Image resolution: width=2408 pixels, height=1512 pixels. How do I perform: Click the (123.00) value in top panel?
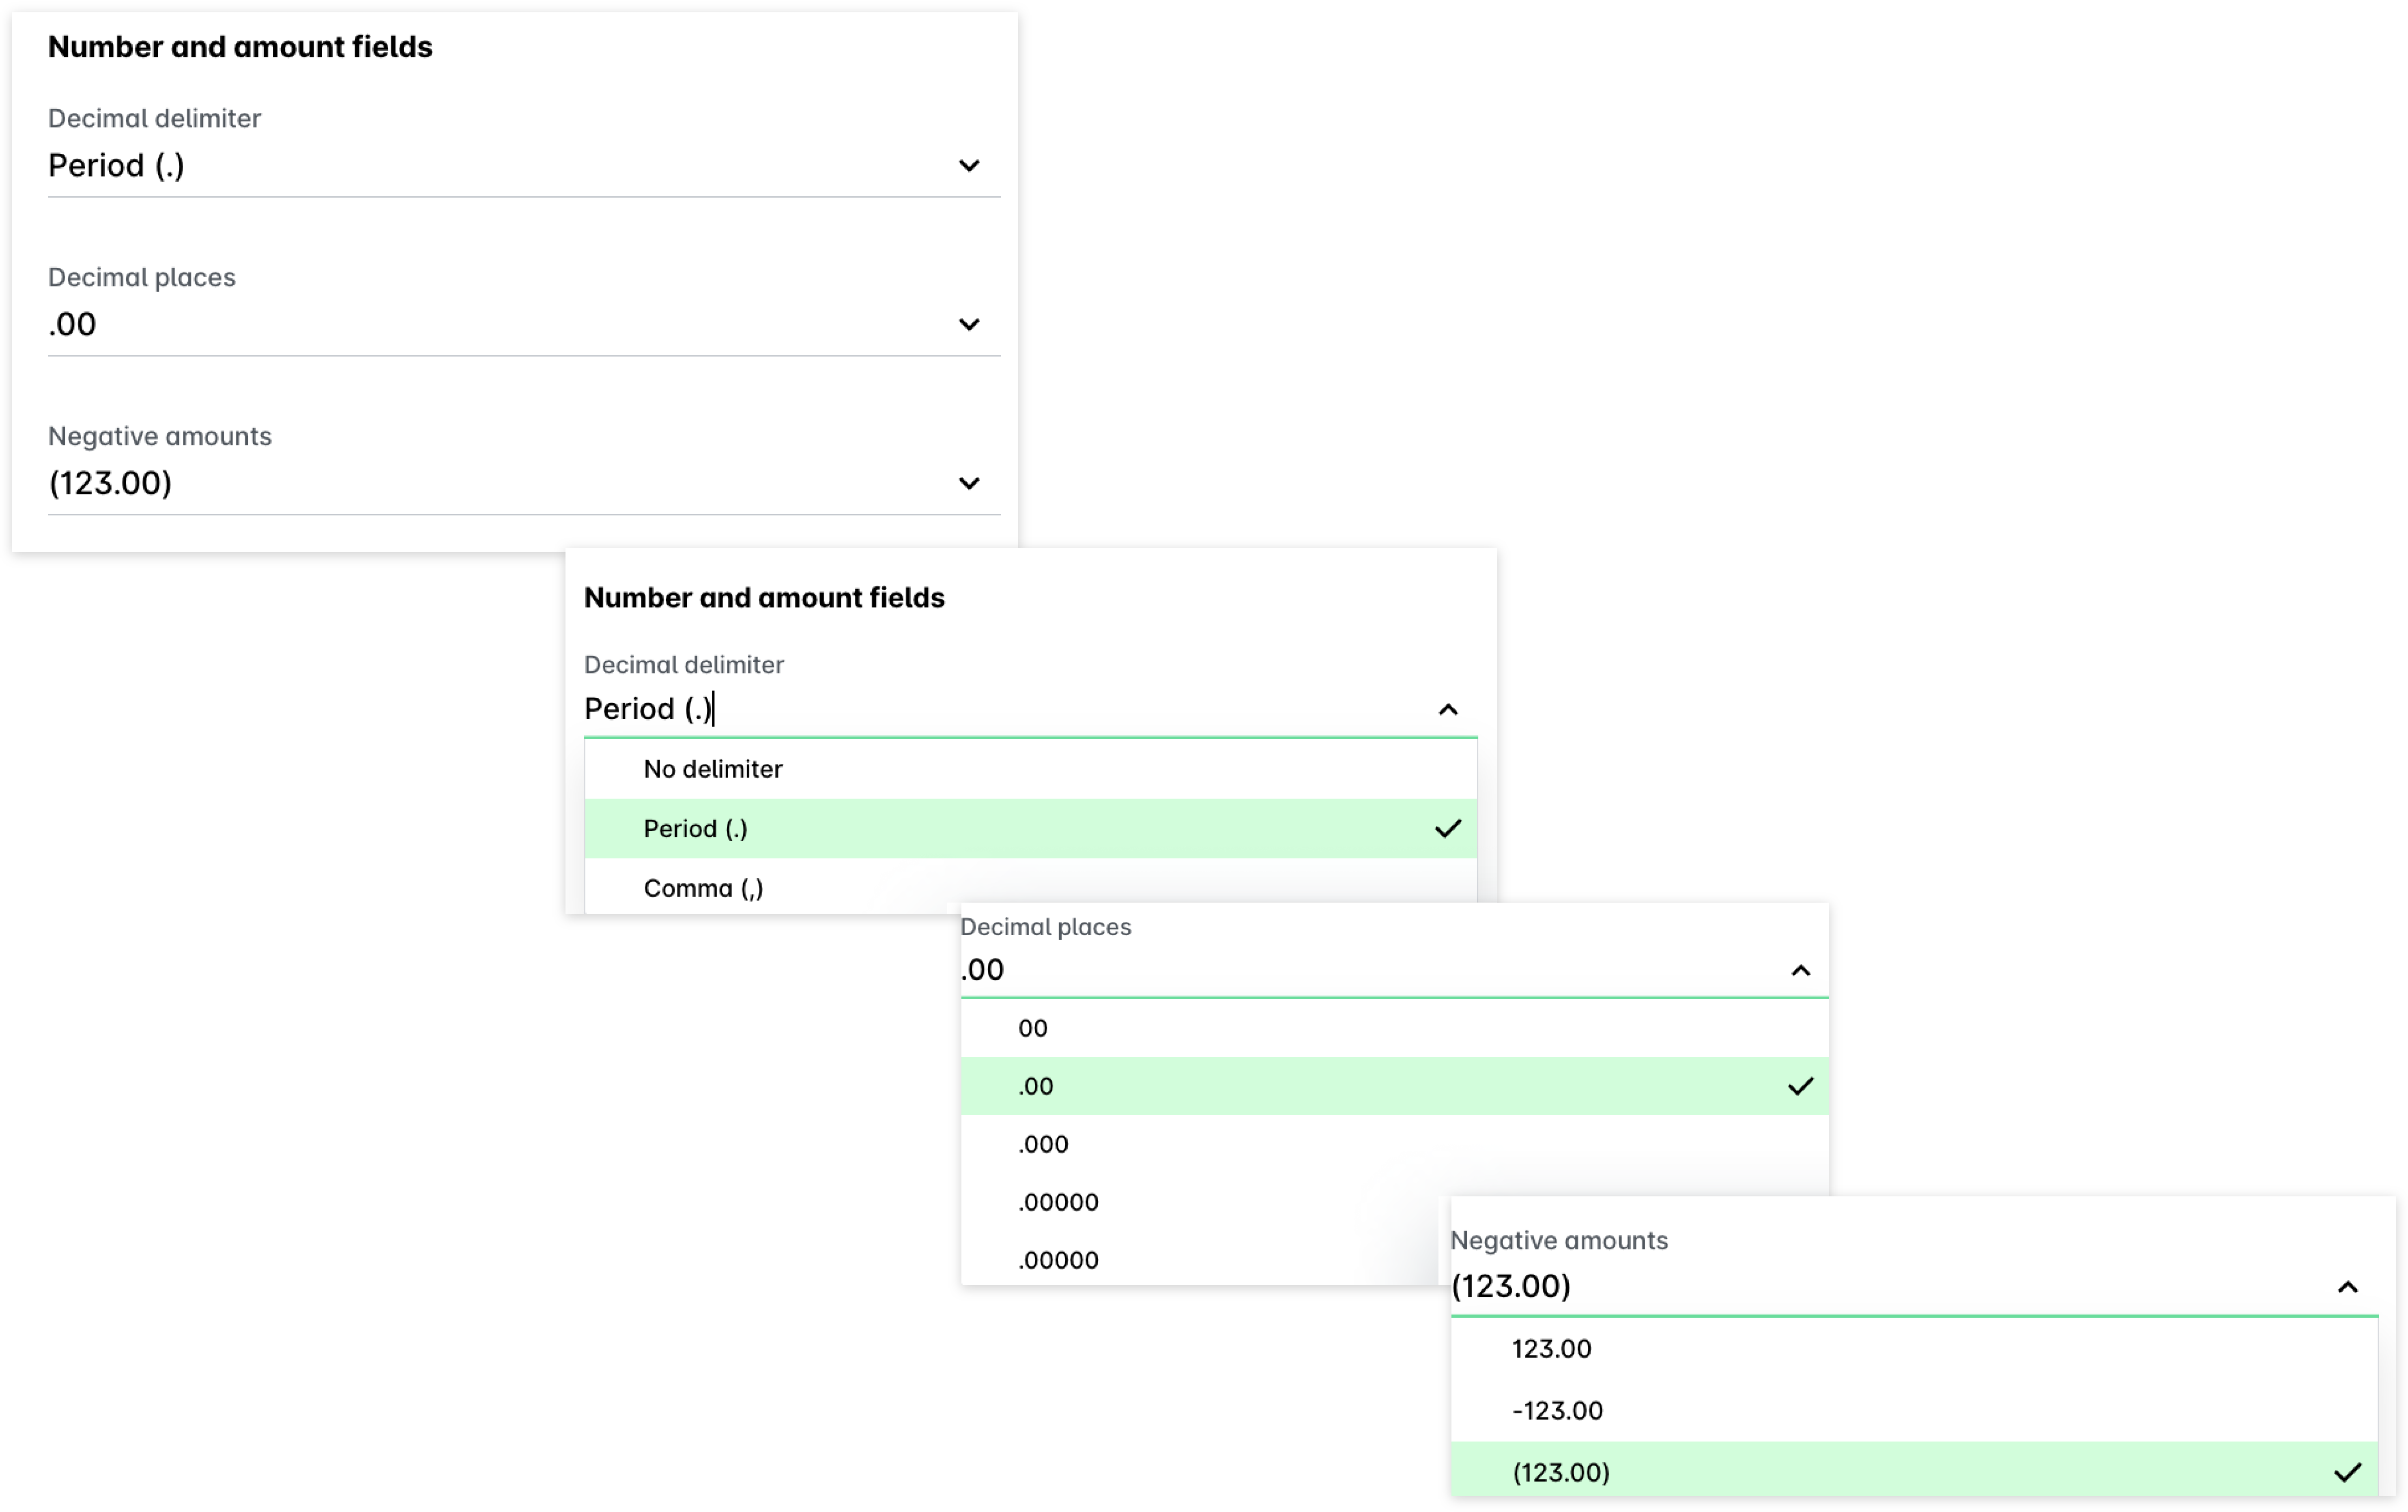[110, 484]
